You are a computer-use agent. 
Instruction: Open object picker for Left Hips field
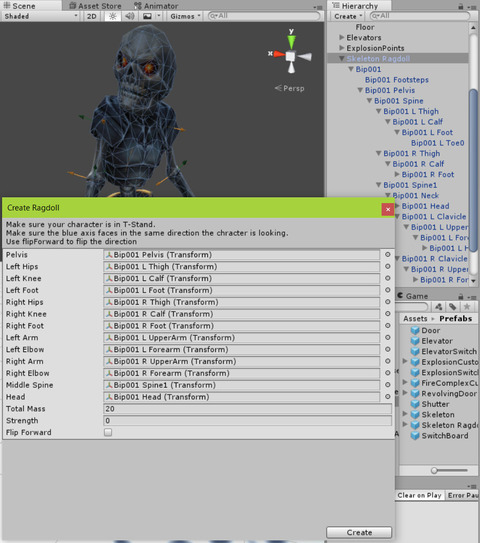388,266
